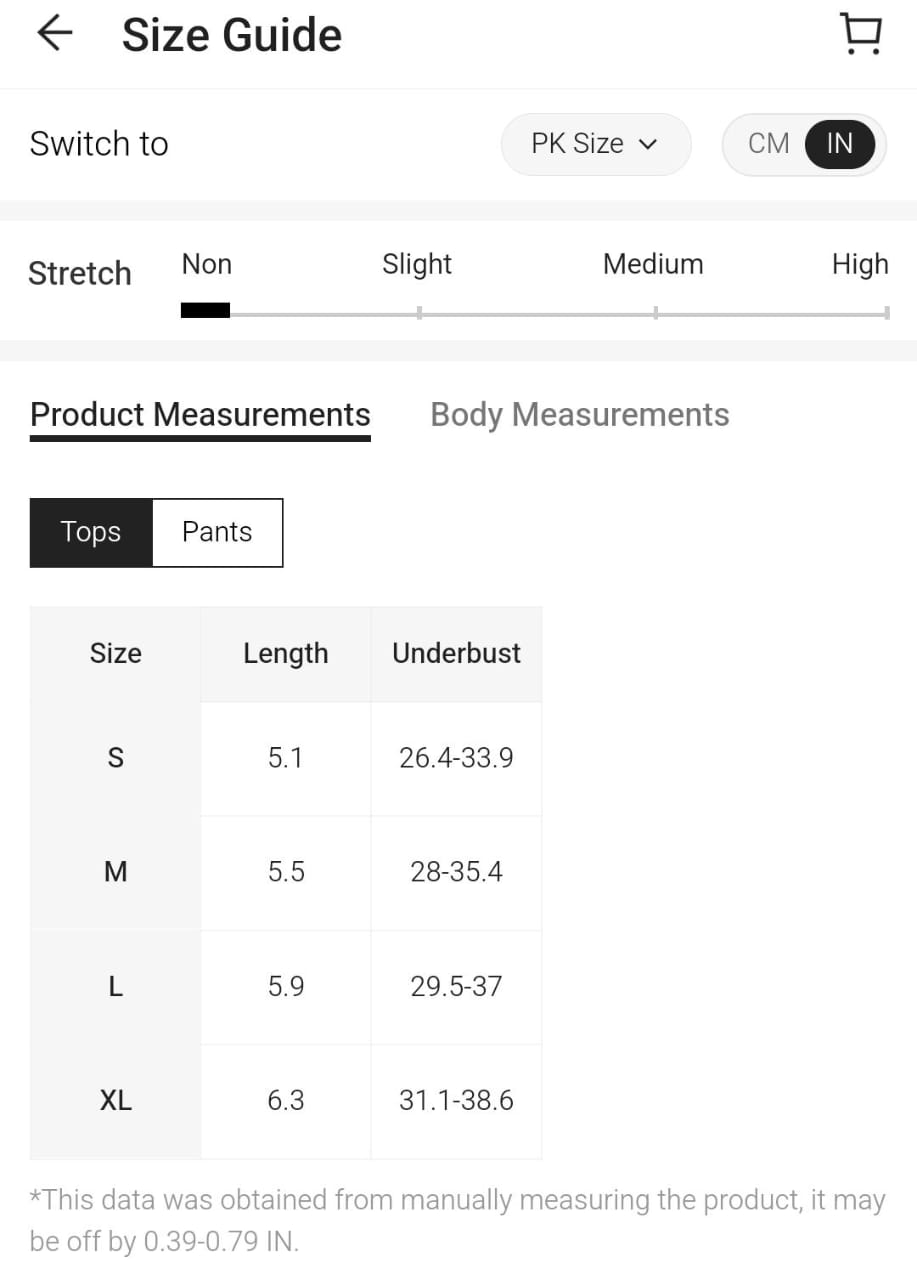Switch units to CM

pos(768,144)
